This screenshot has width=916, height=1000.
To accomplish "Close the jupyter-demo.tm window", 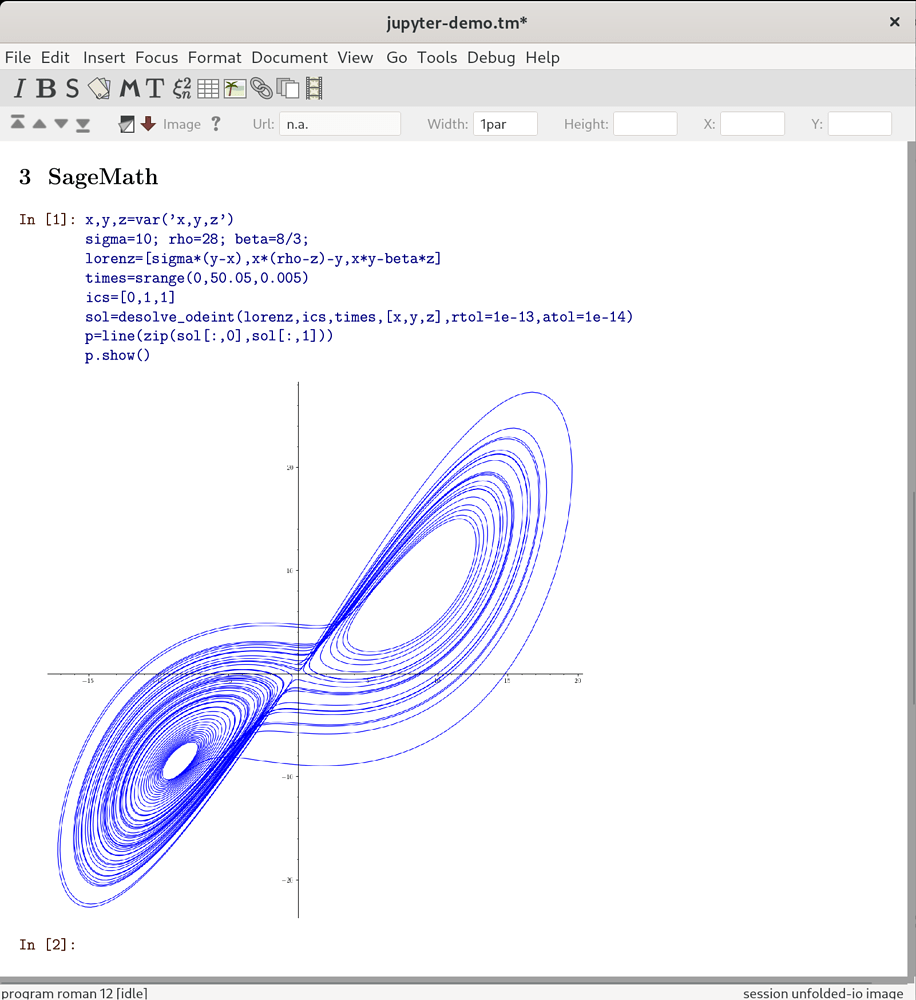I will pos(894,22).
